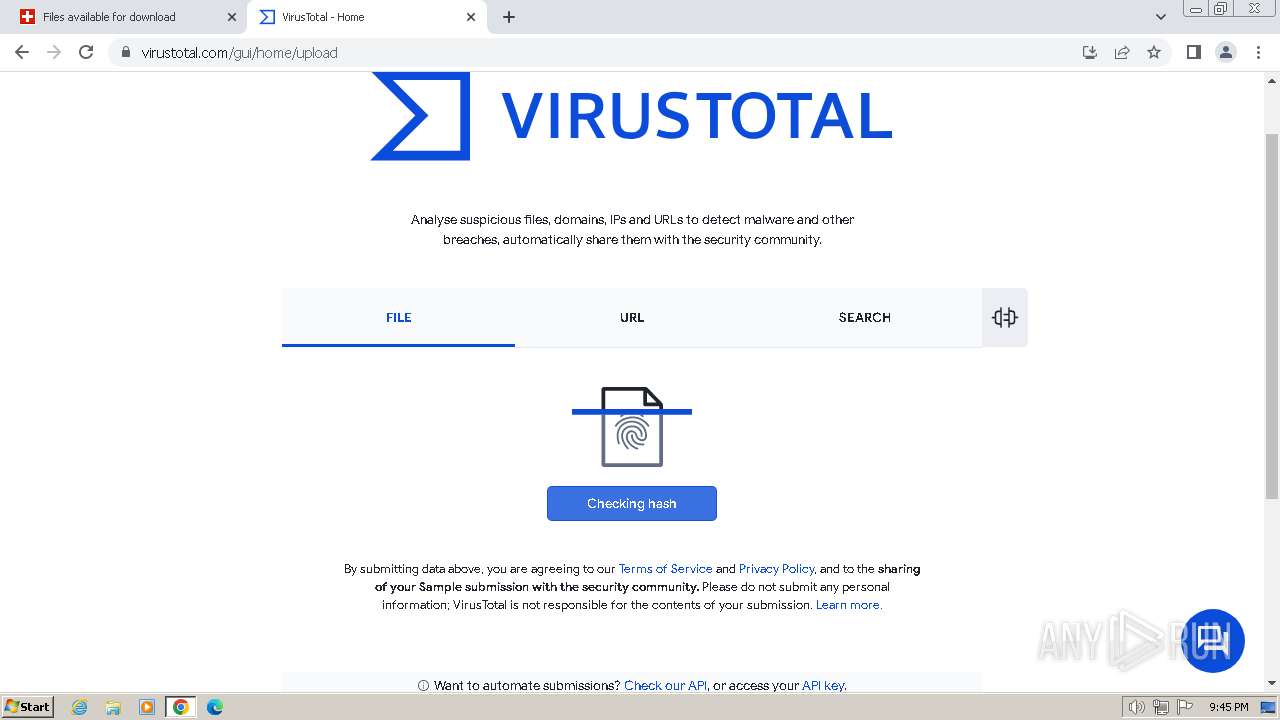Open Microsoft Edge from the taskbar

(x=215, y=707)
